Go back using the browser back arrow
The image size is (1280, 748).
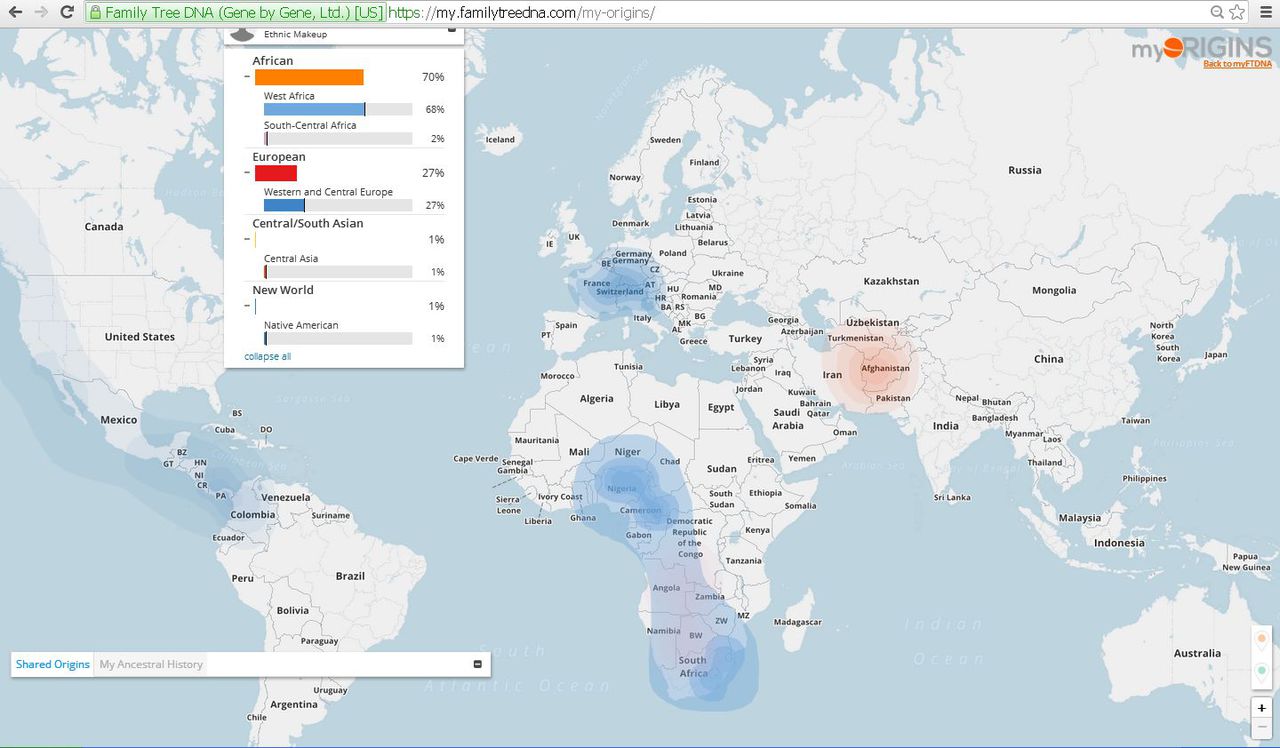15,13
